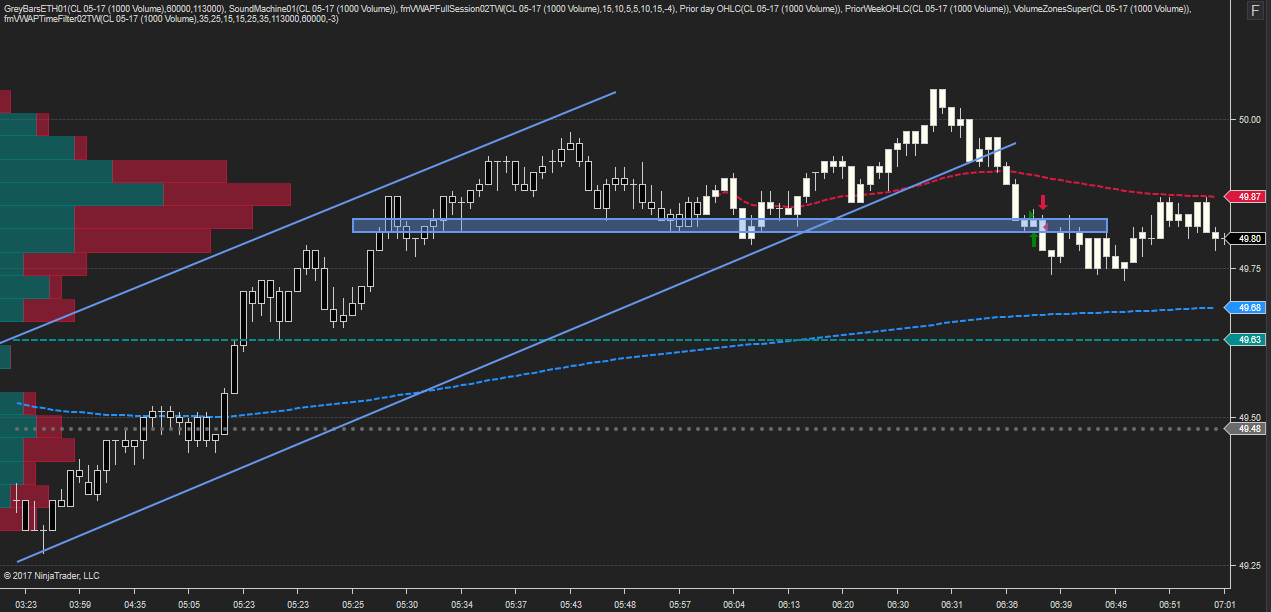Click the 06:04 time axis label
1271x612 pixels.
pyautogui.click(x=734, y=605)
